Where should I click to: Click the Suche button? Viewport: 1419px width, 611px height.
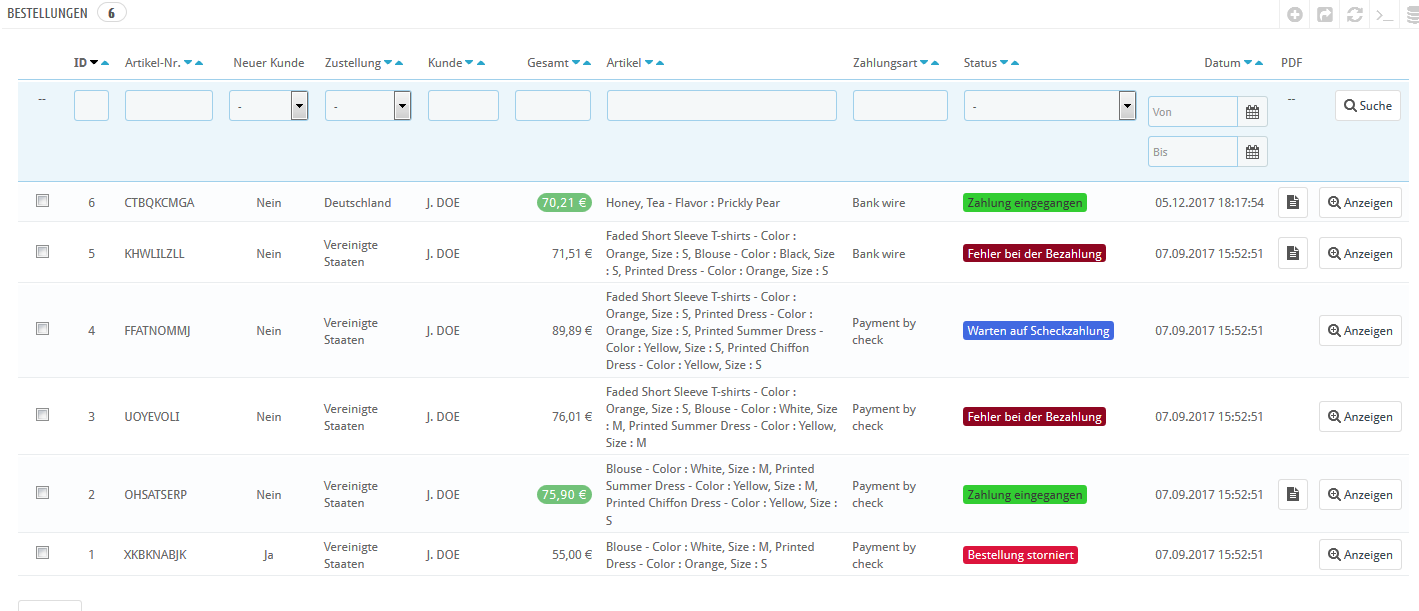1367,105
